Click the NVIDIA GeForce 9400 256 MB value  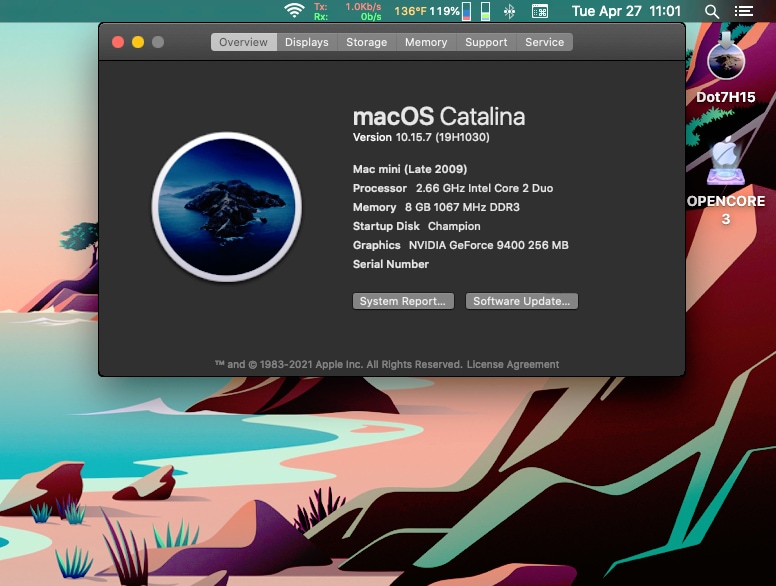pyautogui.click(x=488, y=245)
